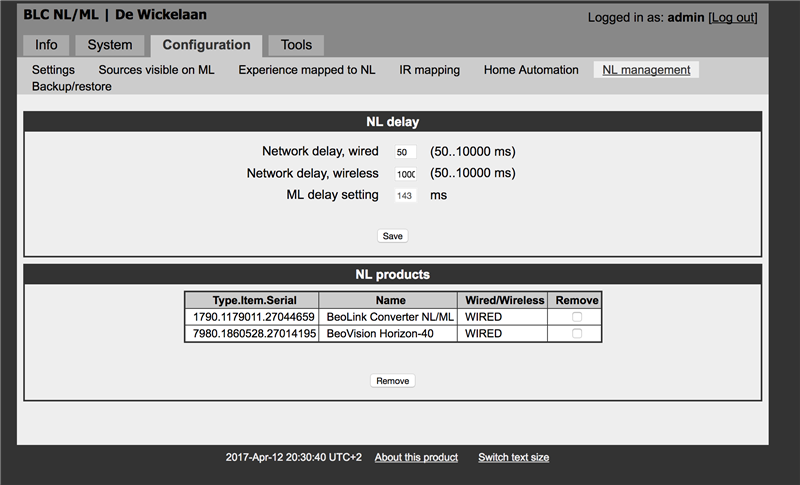Check Remove for BeoLink Converter NL/ML
Image resolution: width=800 pixels, height=485 pixels.
(x=577, y=317)
